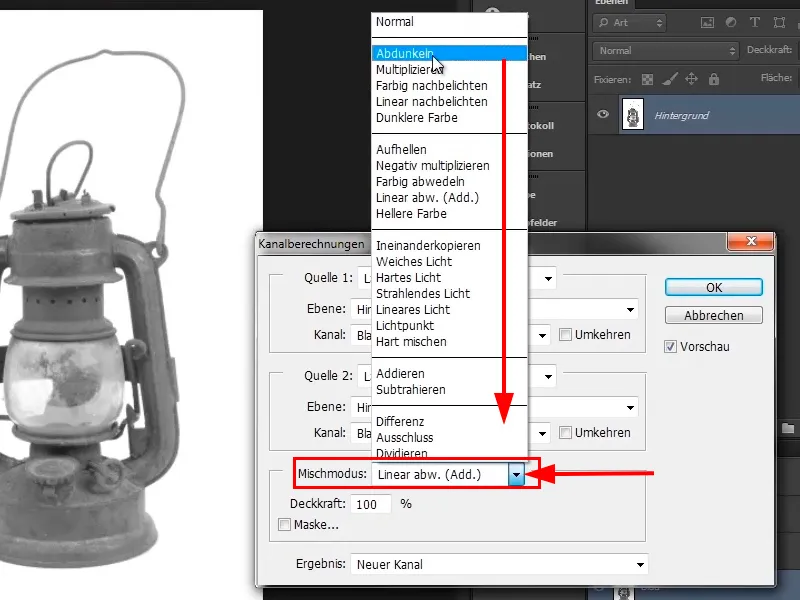Click the Deckkraft 100 percent field
800x600 pixels.
click(x=371, y=504)
